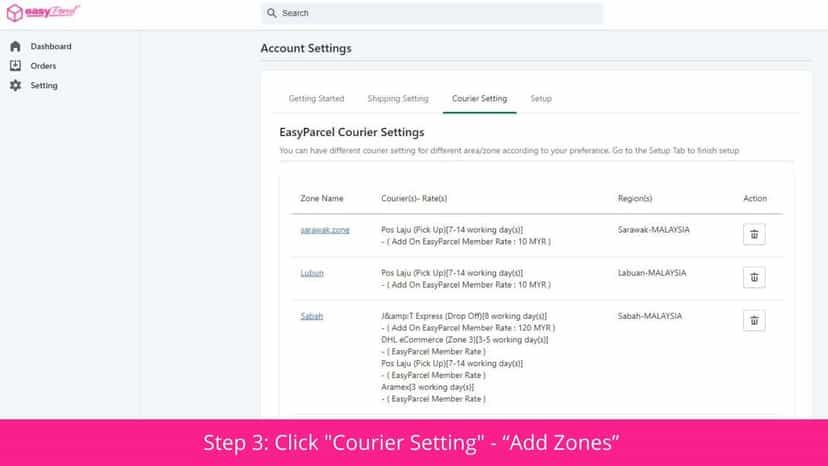Delete the sarawak zone row
Image resolution: width=828 pixels, height=466 pixels.
754,235
